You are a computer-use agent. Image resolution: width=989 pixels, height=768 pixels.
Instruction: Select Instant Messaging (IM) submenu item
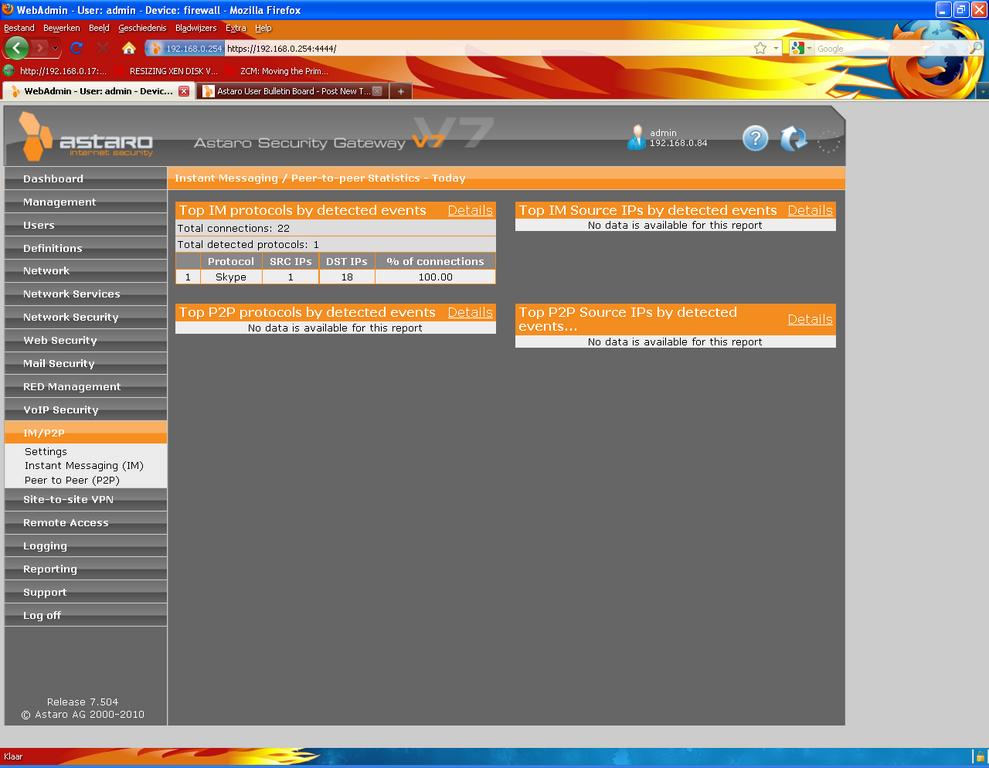click(x=84, y=466)
